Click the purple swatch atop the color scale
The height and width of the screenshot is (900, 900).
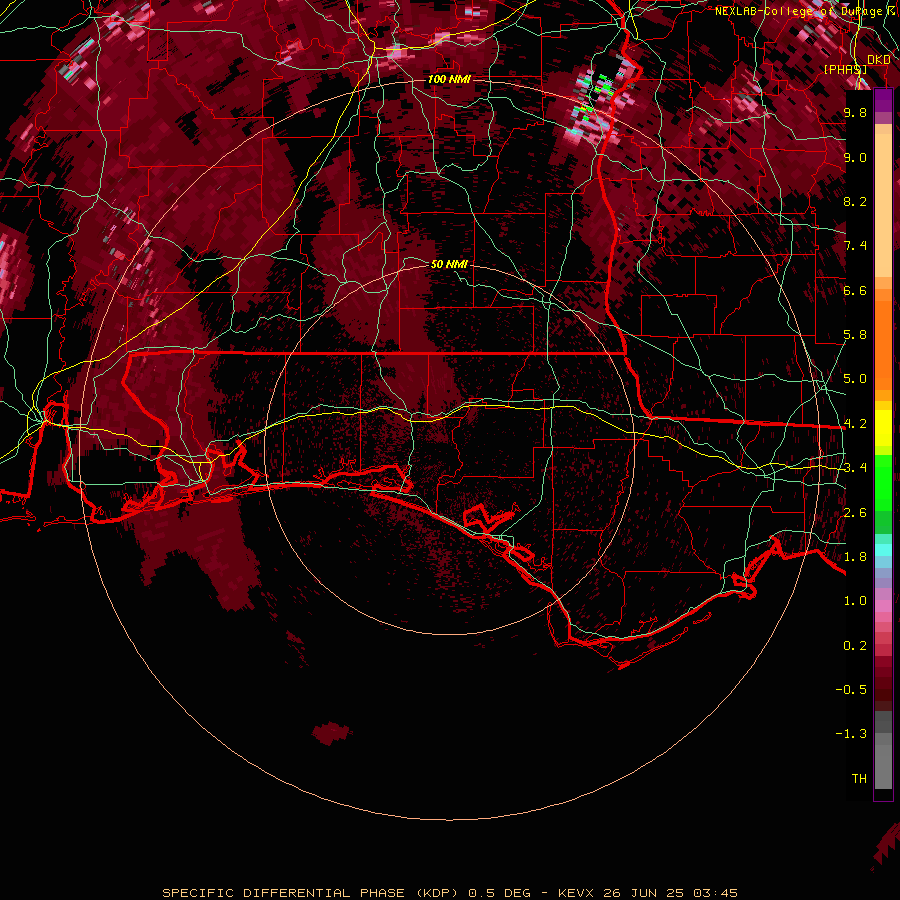pos(883,101)
